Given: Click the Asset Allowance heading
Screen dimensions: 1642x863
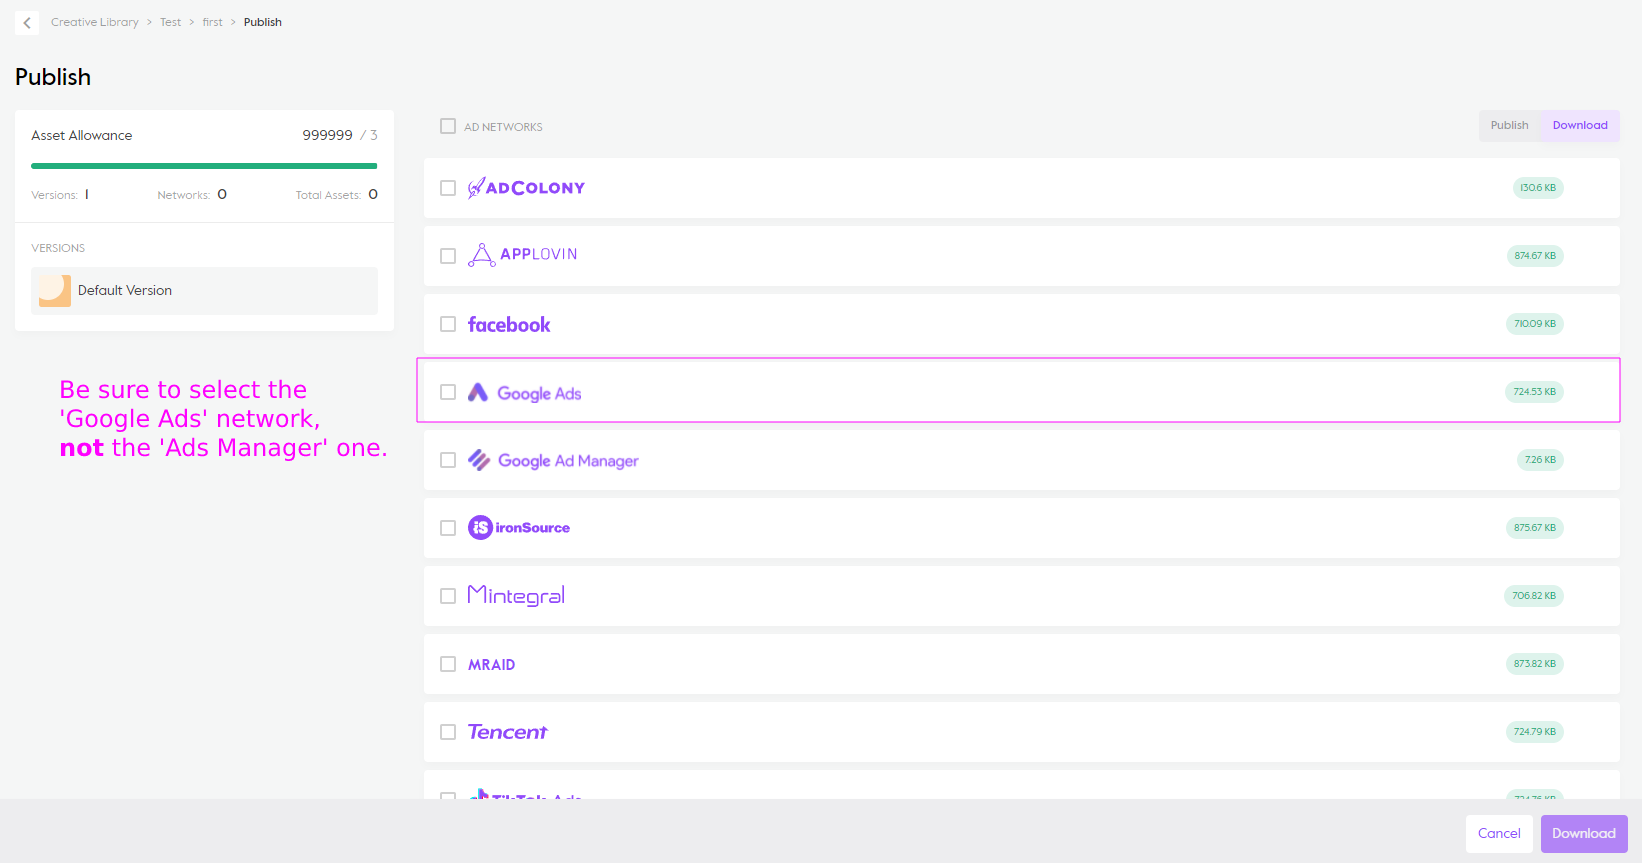Looking at the screenshot, I should [x=82, y=135].
